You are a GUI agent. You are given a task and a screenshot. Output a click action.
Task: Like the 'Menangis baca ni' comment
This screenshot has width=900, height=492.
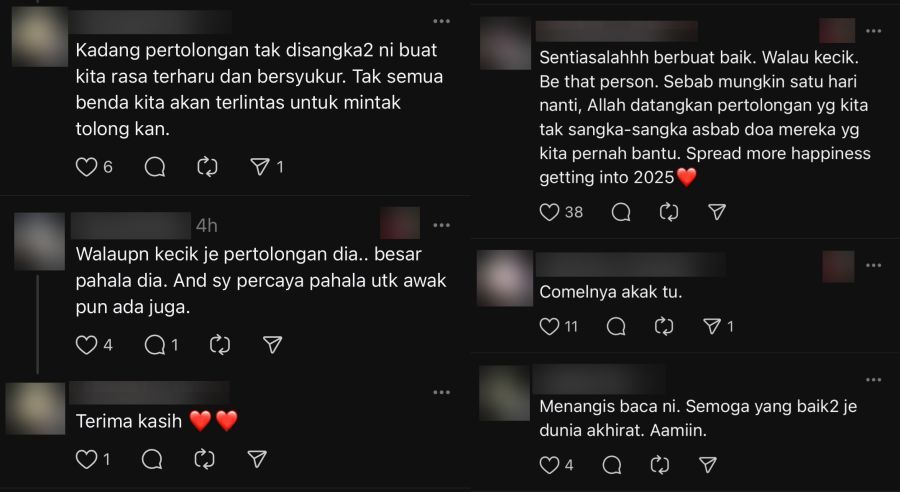[x=549, y=464]
